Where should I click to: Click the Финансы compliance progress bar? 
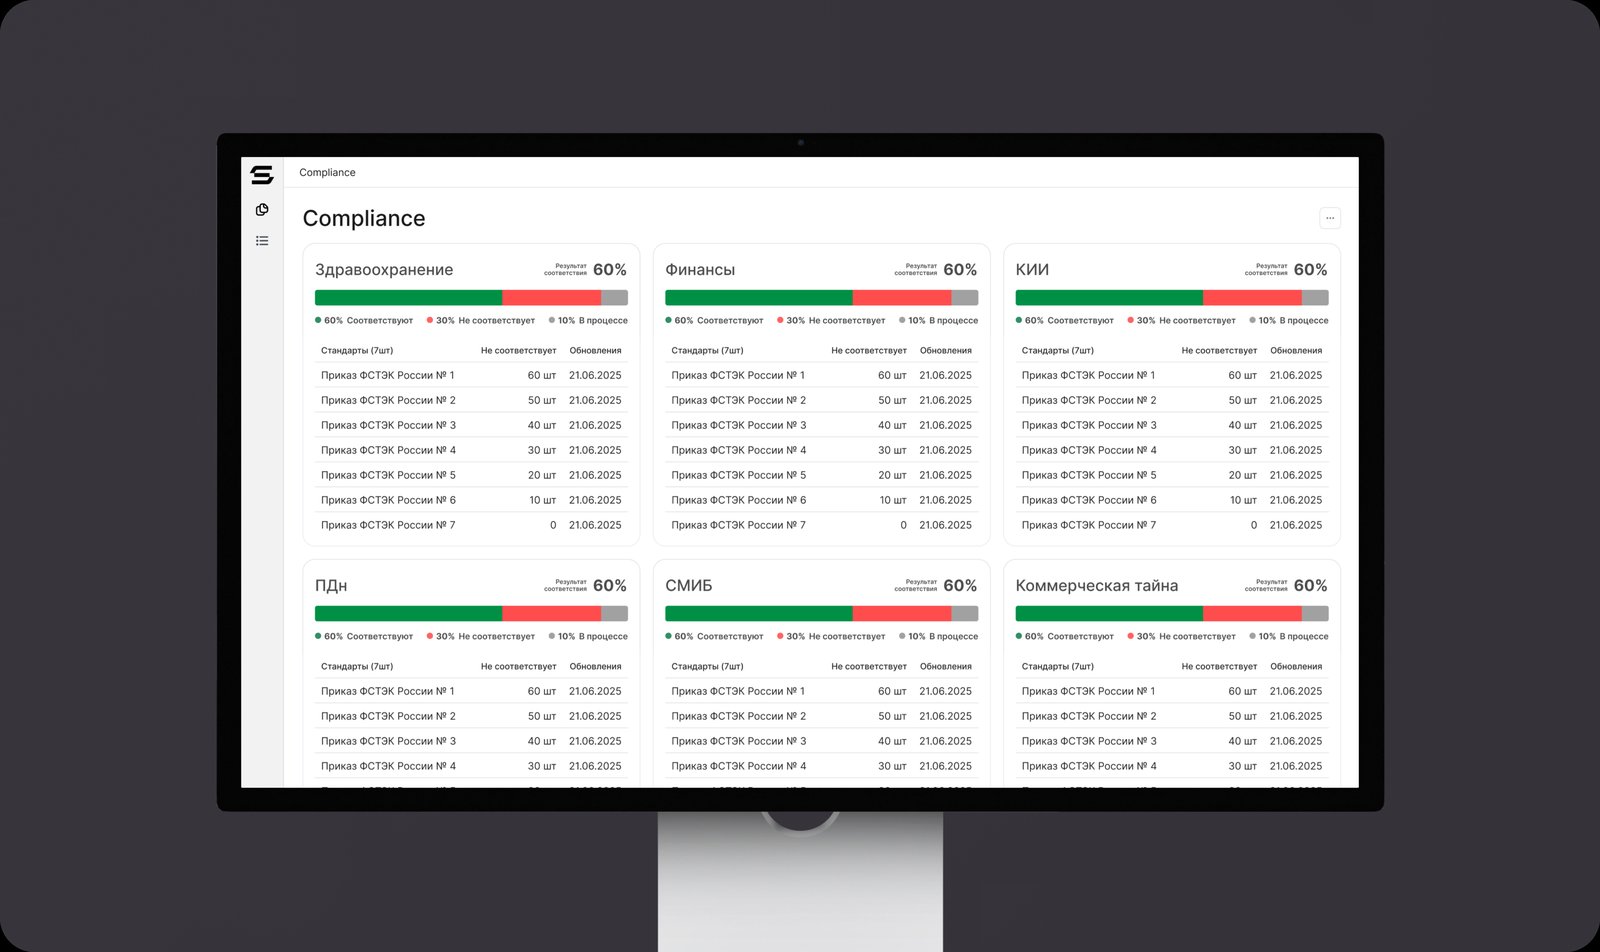coord(822,298)
